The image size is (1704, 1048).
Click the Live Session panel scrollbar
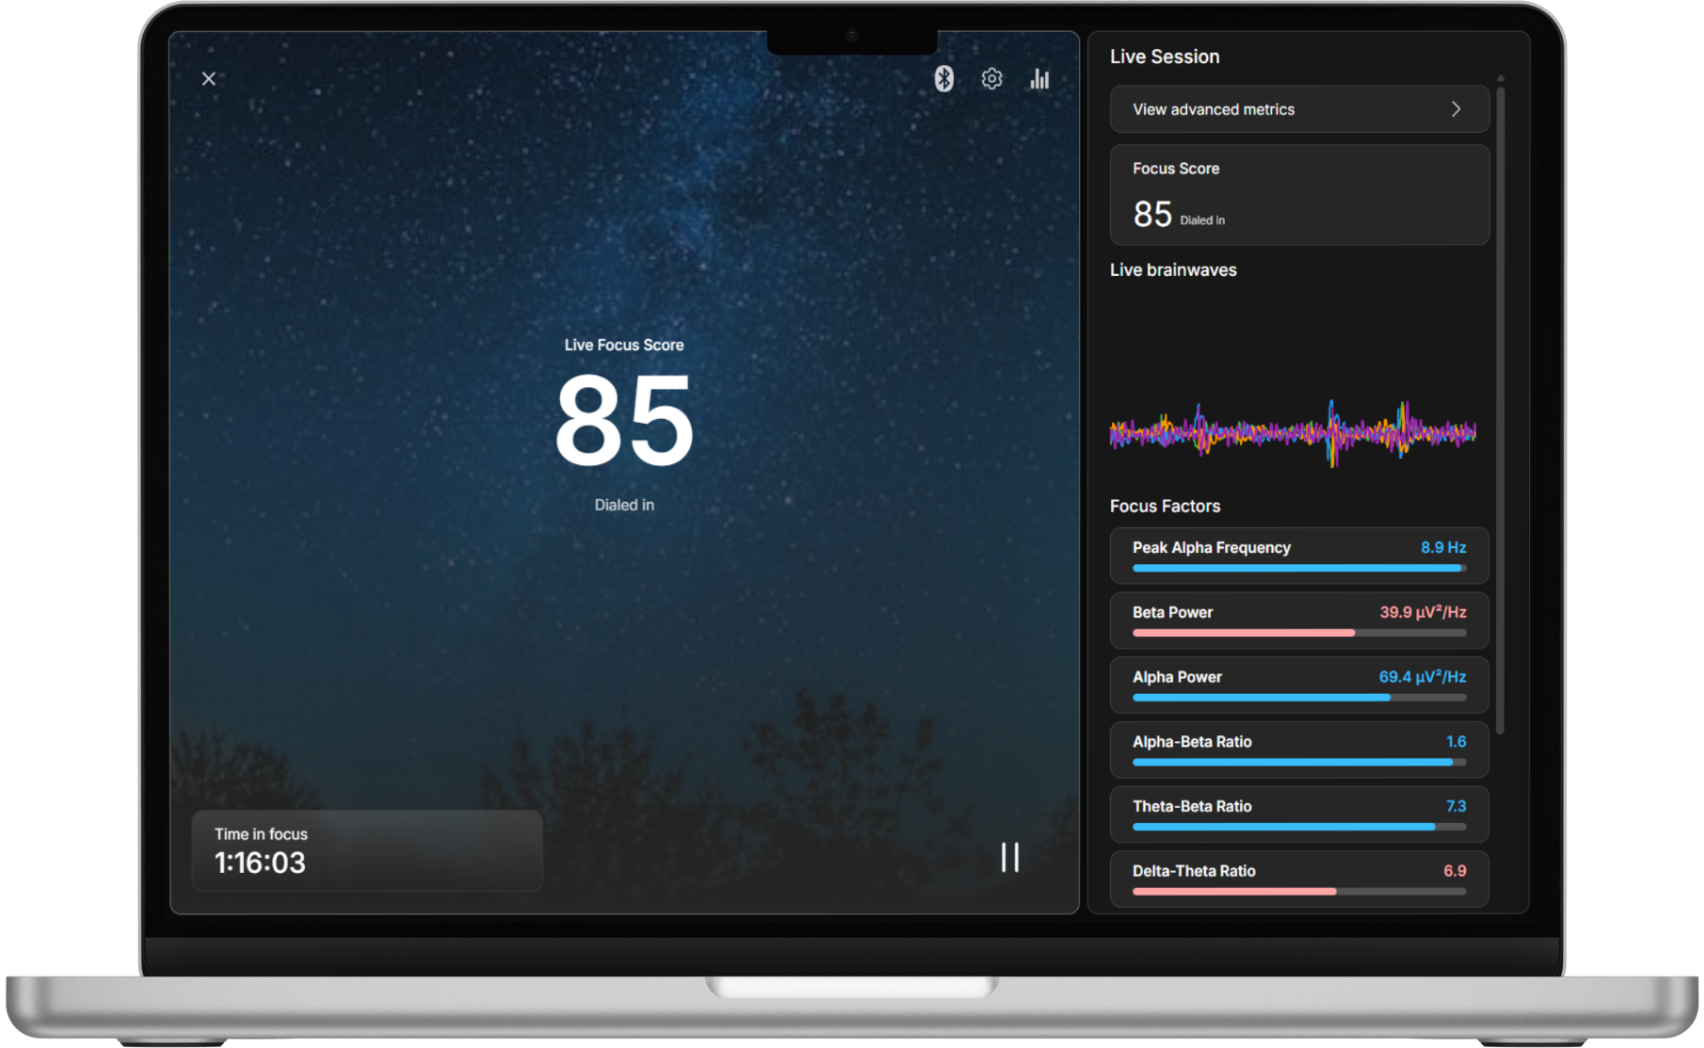tap(1500, 400)
